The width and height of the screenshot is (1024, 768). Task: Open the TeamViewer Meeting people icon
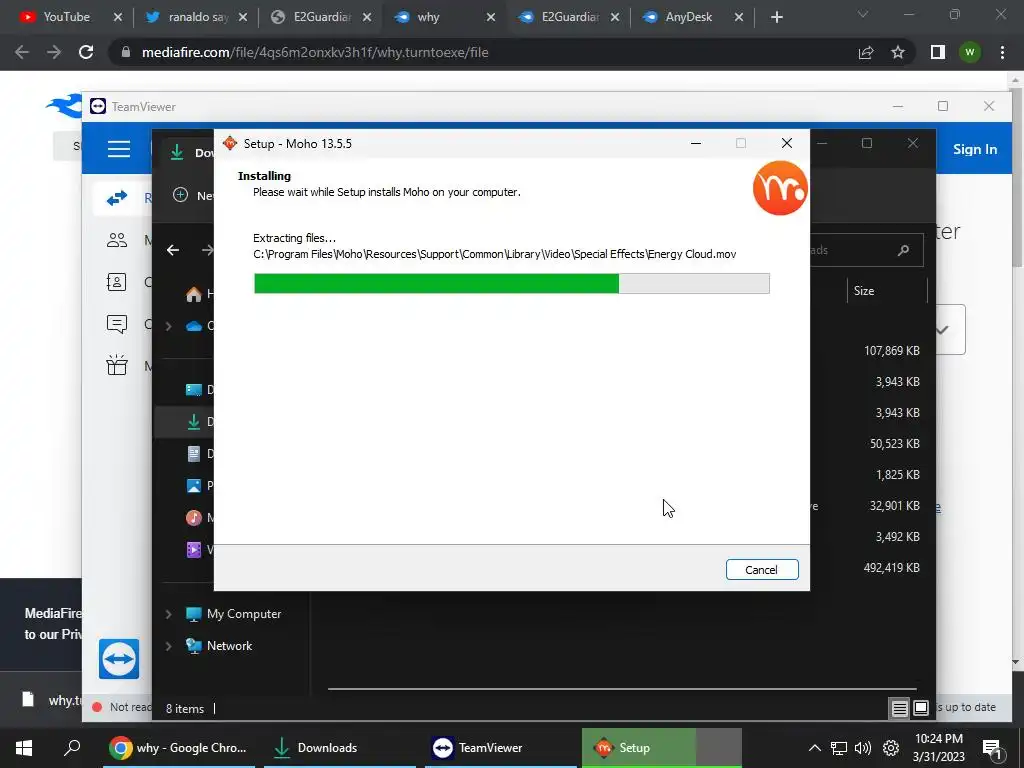click(117, 240)
